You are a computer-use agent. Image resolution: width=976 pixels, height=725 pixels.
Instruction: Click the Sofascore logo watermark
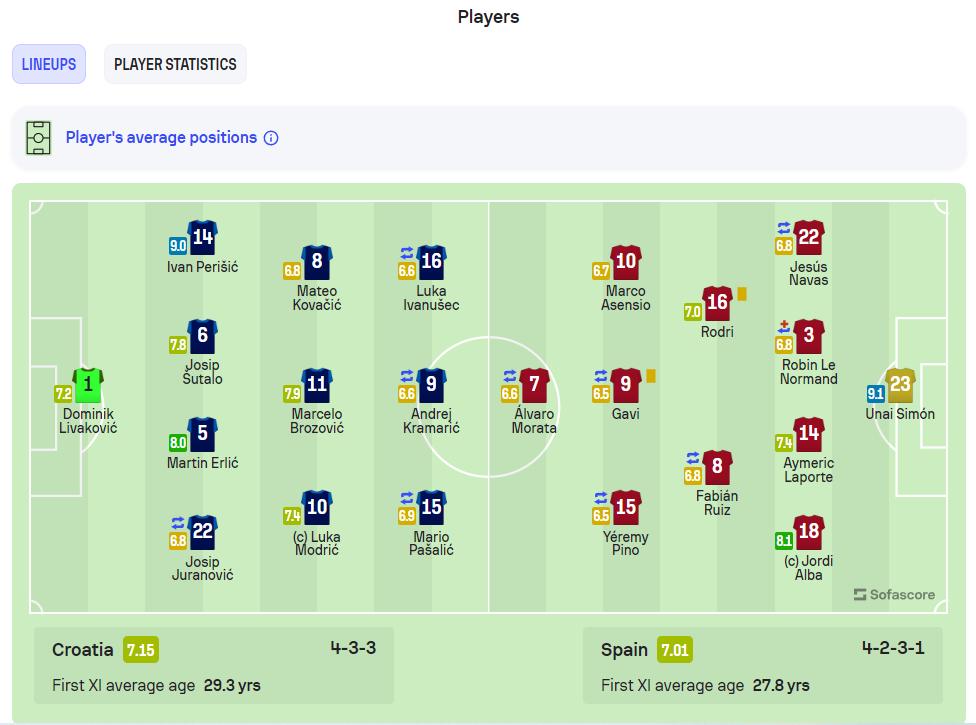click(x=894, y=594)
